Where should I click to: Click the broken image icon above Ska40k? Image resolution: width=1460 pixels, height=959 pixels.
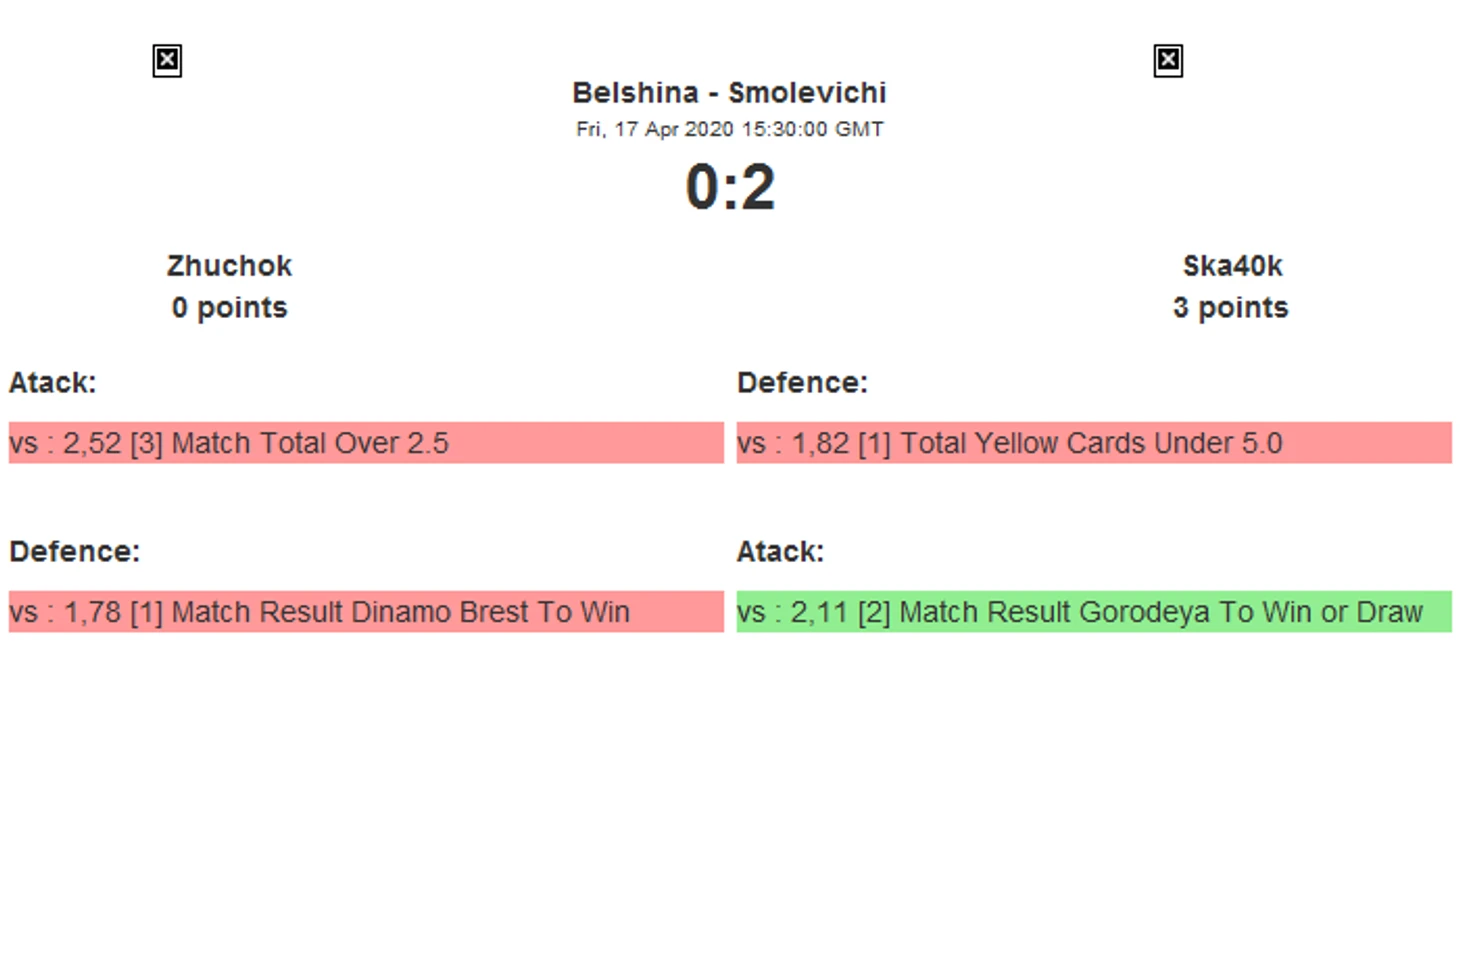point(1168,61)
